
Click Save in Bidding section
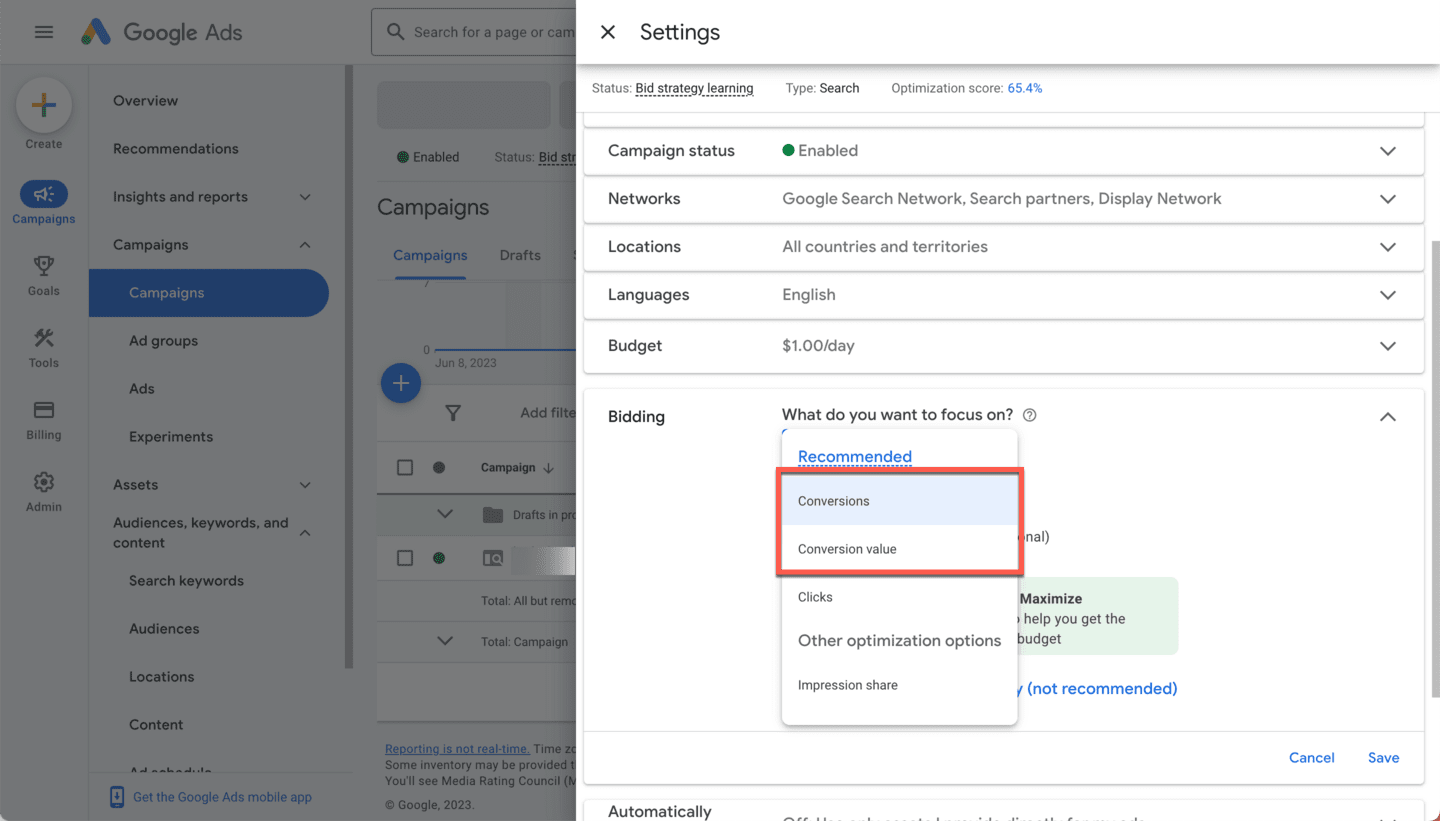tap(1383, 758)
